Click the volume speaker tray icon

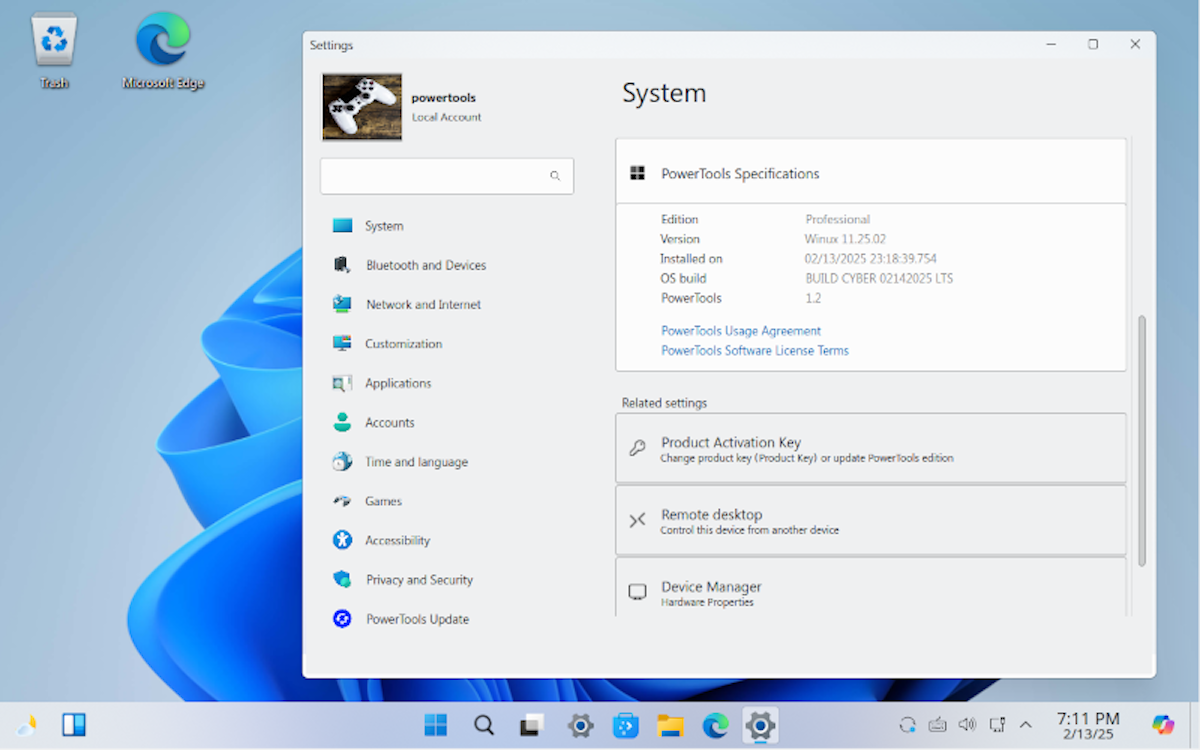(x=967, y=725)
